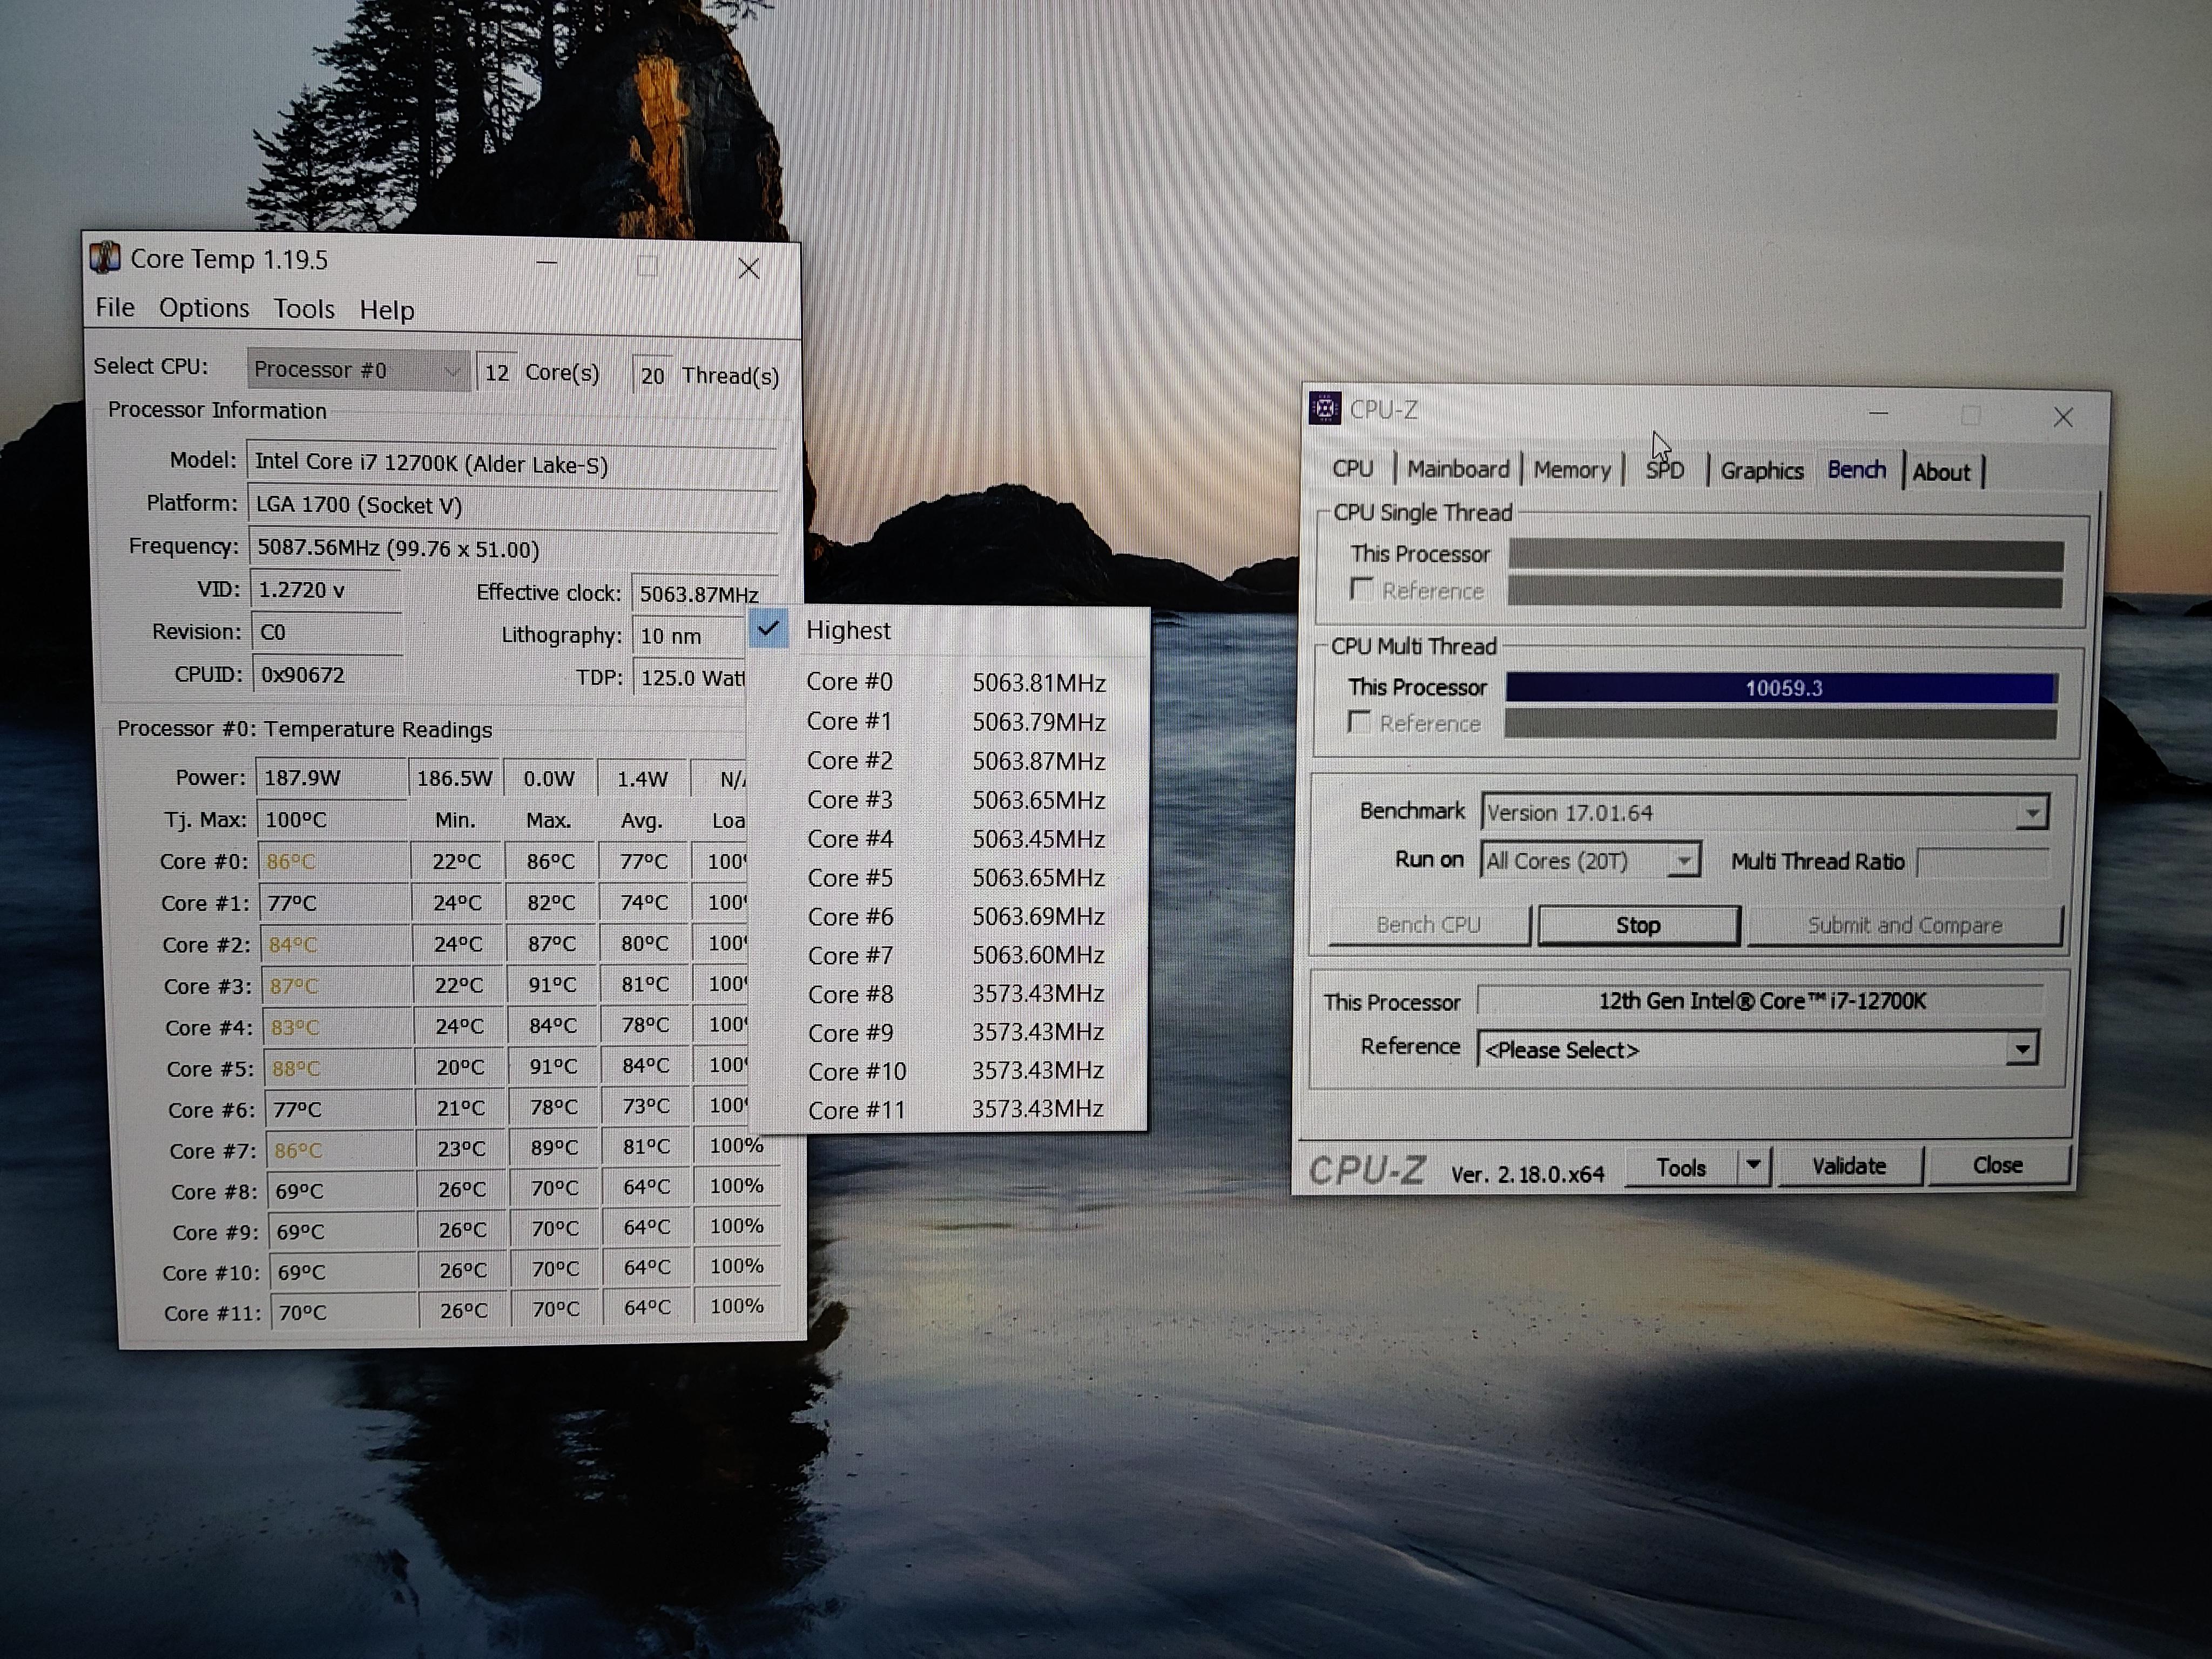
Task: Switch to the Mainboard tab
Action: point(1457,469)
